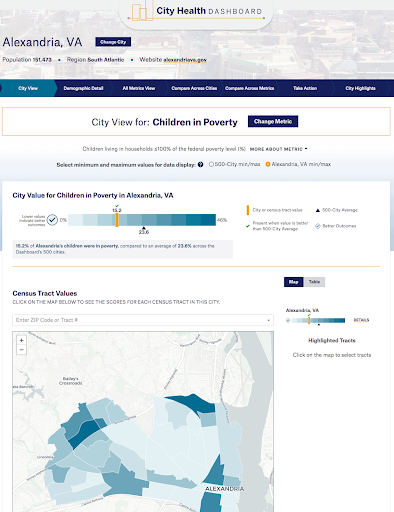Click the orange city value marker
Viewport: 394px width, 512px height.
[117, 220]
